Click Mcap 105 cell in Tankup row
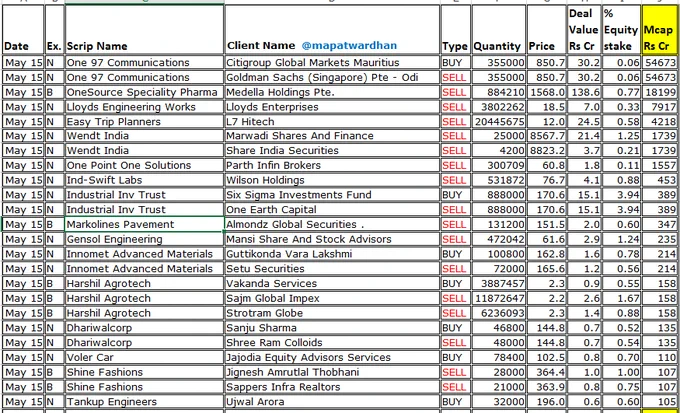The width and height of the screenshot is (680, 413). tap(659, 401)
